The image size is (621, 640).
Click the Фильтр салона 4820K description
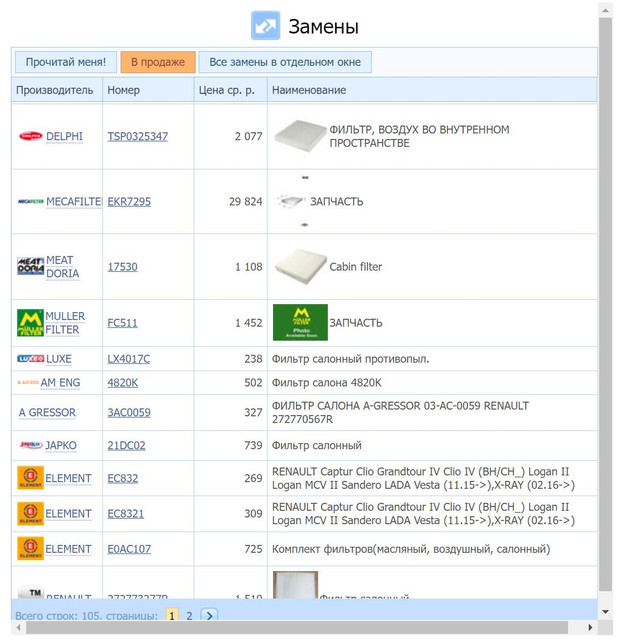(327, 383)
